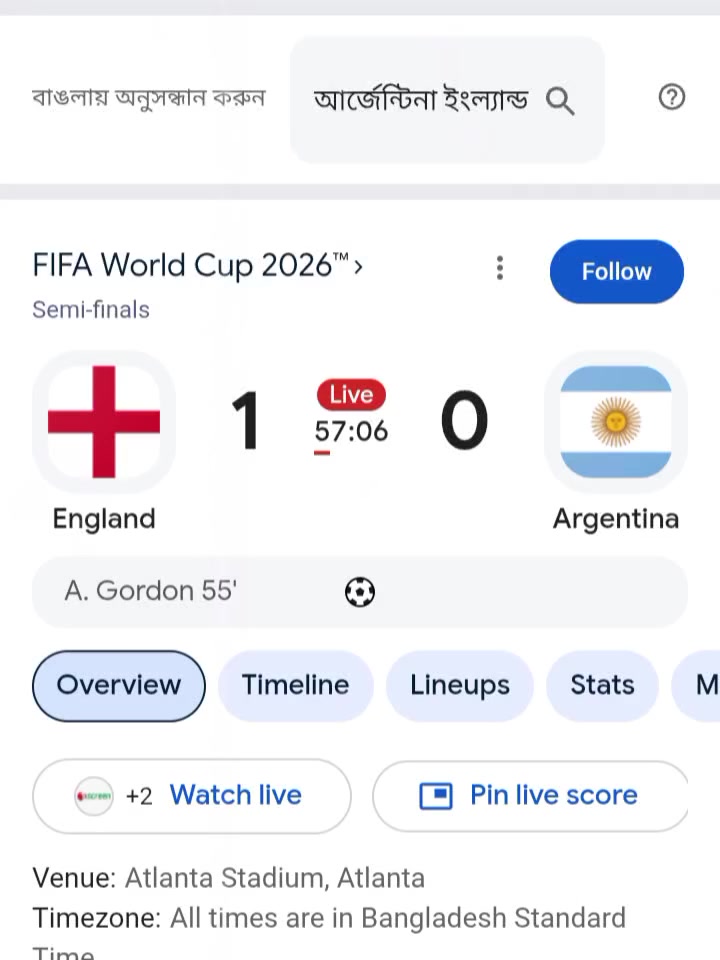Image resolution: width=720 pixels, height=960 pixels.
Task: Show the Stats tab
Action: pyautogui.click(x=602, y=685)
